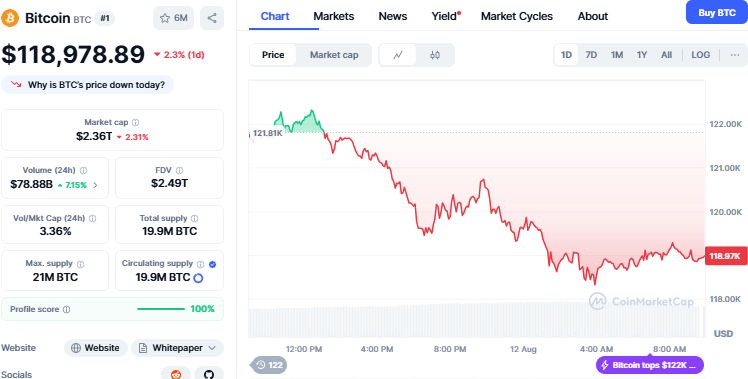Click the share icon next to Bitcoin

pos(212,18)
